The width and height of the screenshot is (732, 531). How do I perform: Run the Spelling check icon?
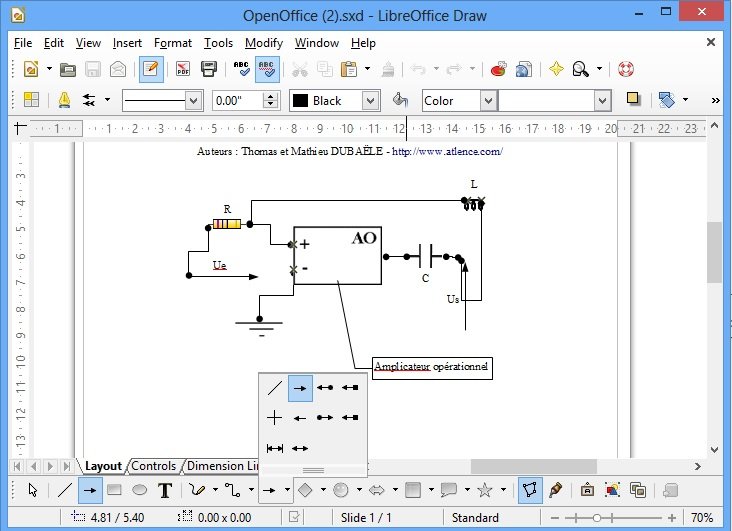[x=241, y=69]
